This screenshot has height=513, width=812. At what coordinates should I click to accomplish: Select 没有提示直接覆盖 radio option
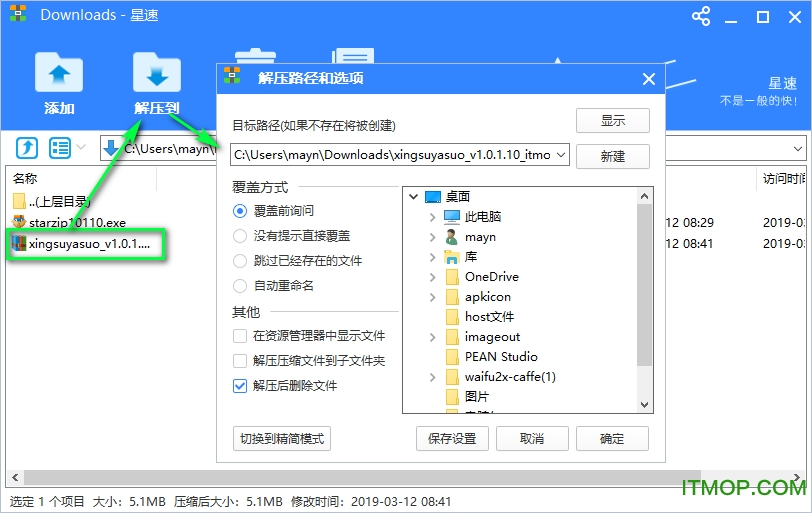[x=240, y=236]
